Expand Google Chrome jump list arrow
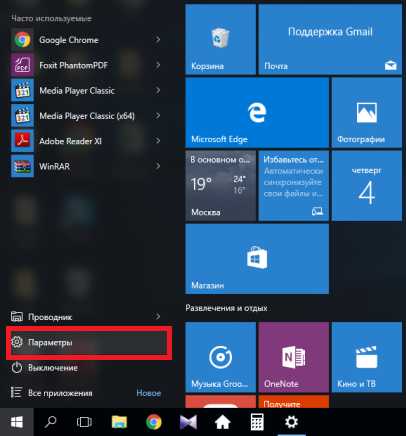The width and height of the screenshot is (406, 436). [x=158, y=40]
